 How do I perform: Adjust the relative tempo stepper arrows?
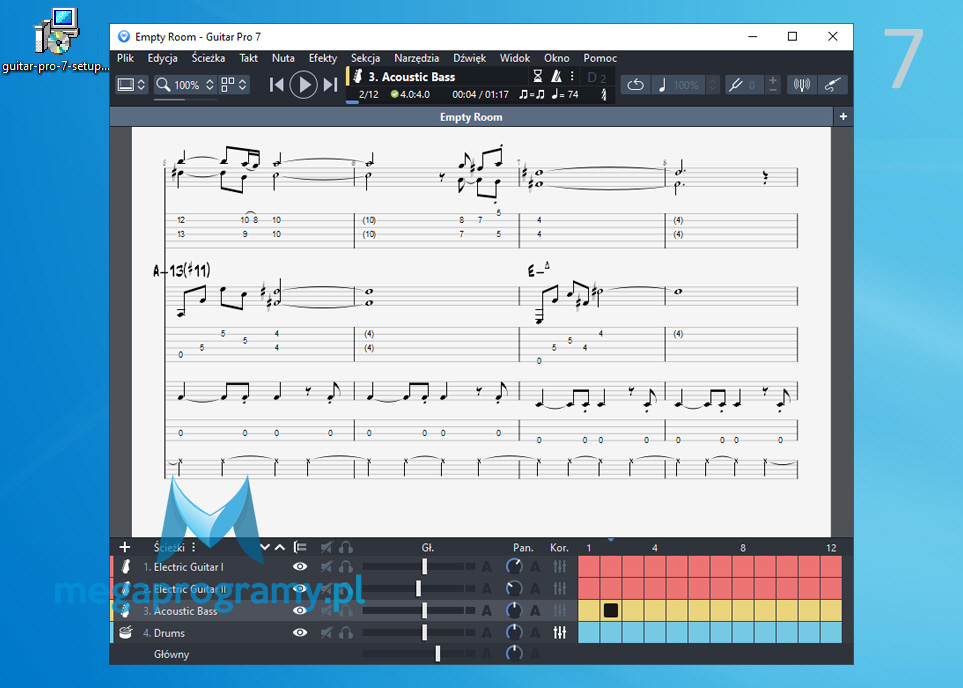pos(712,85)
